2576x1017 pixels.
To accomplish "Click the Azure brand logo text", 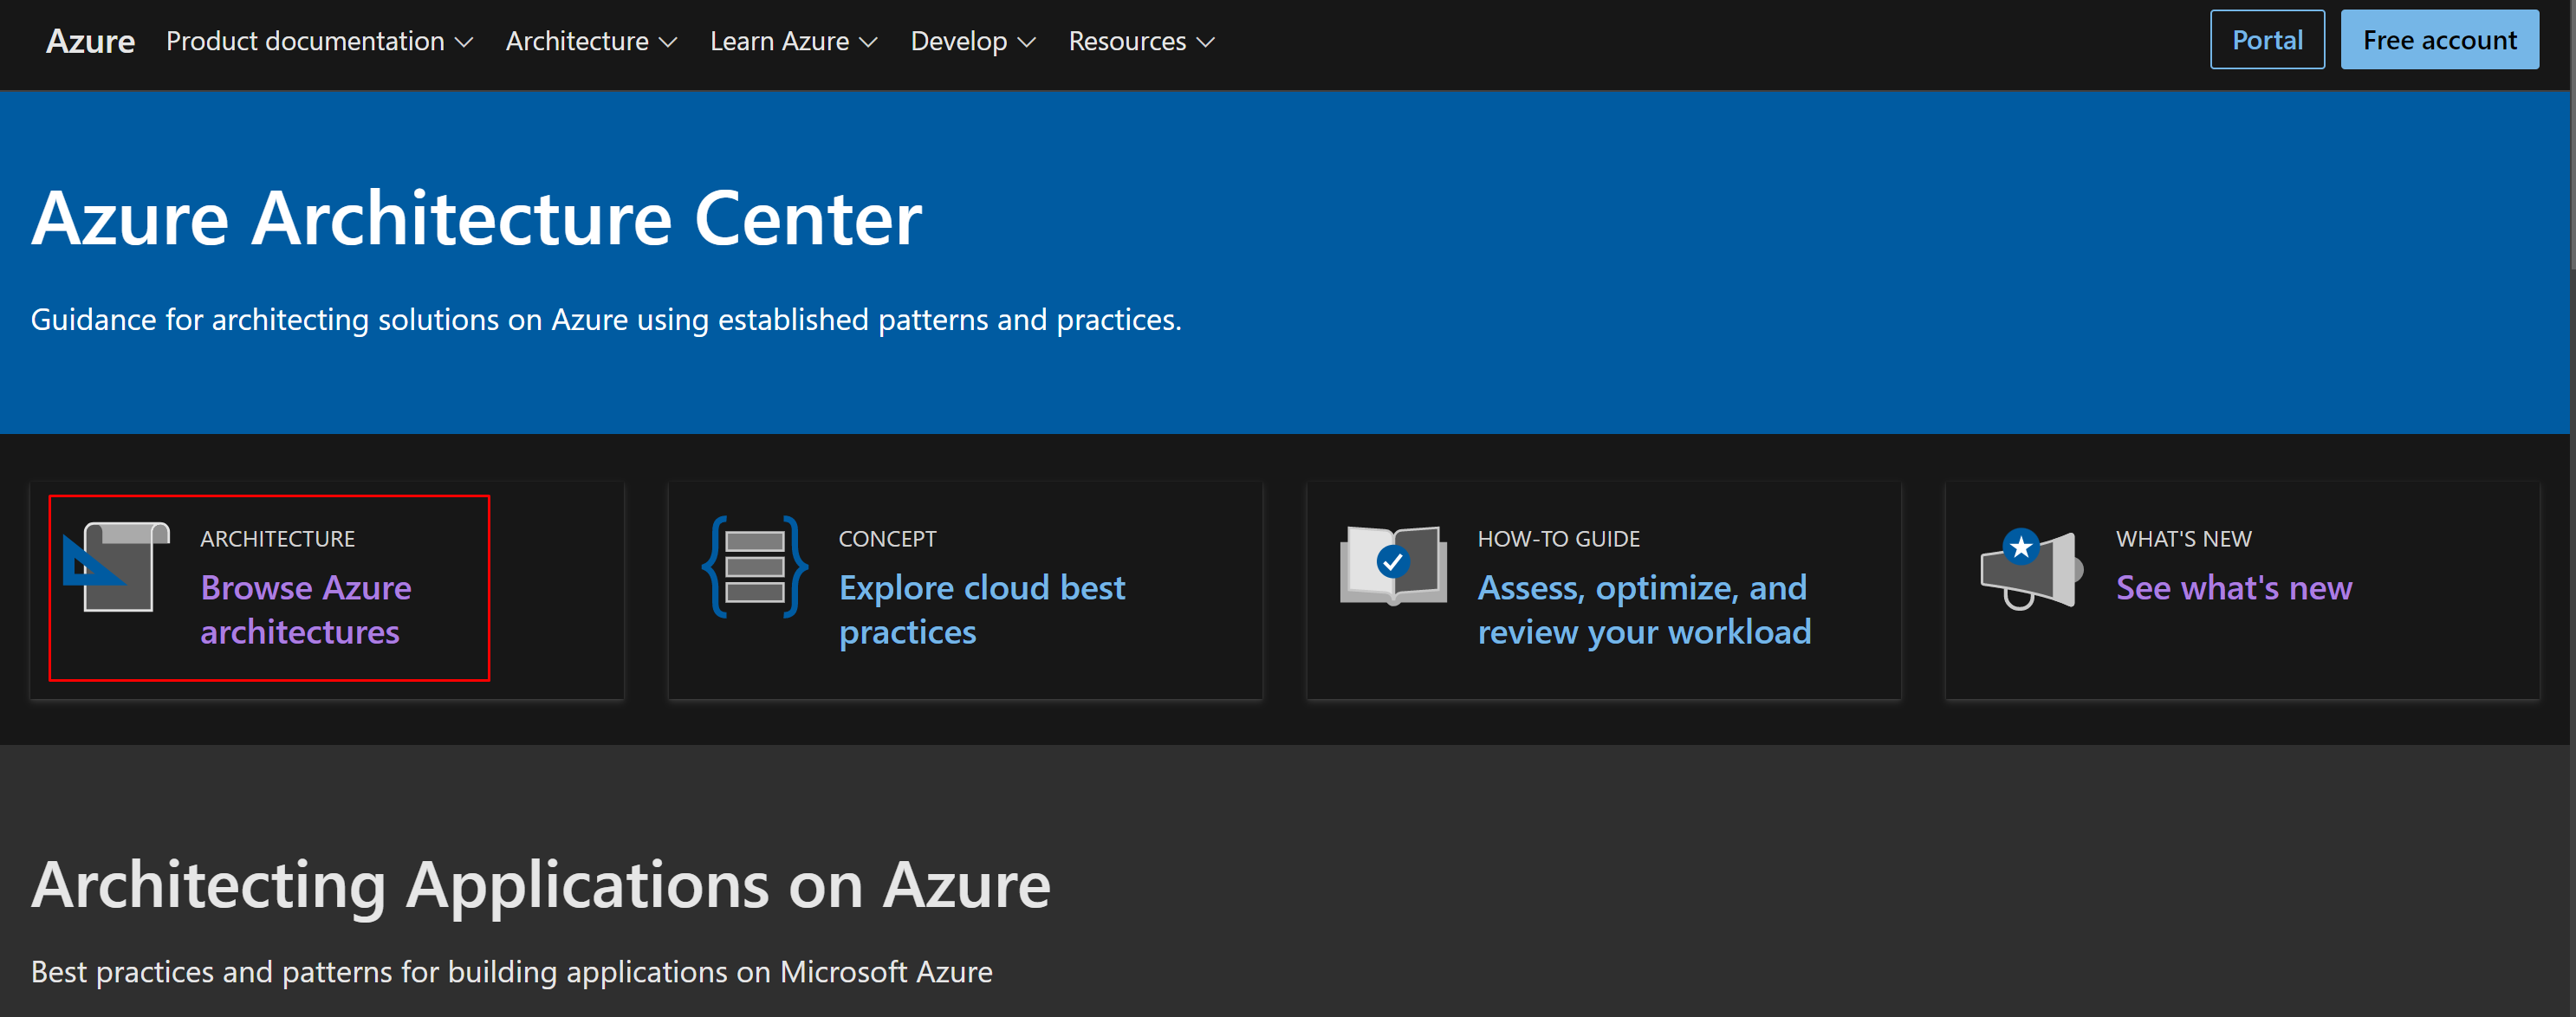I will pyautogui.click(x=90, y=41).
